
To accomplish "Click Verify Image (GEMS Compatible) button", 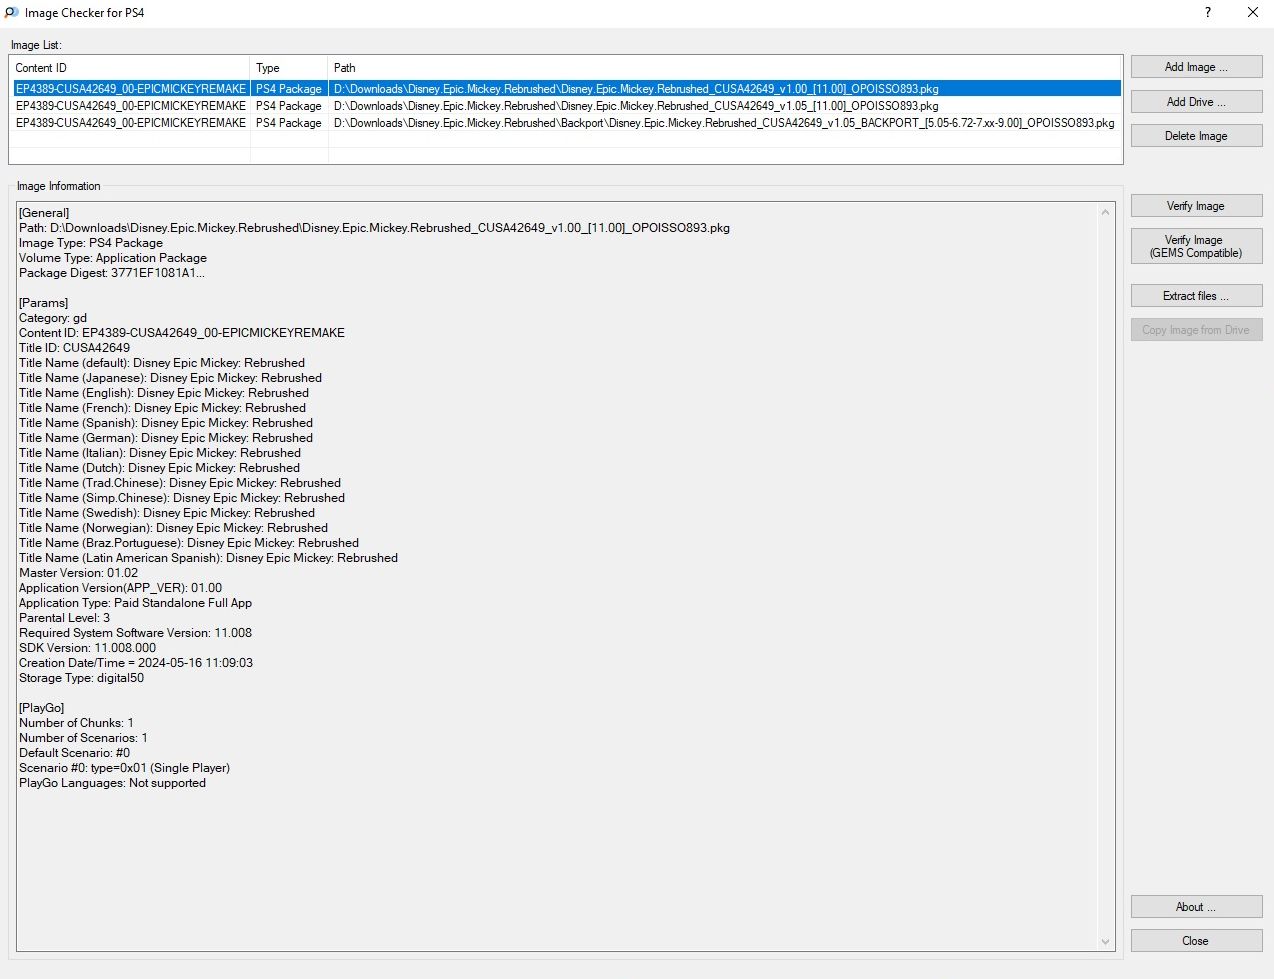I will pyautogui.click(x=1196, y=246).
